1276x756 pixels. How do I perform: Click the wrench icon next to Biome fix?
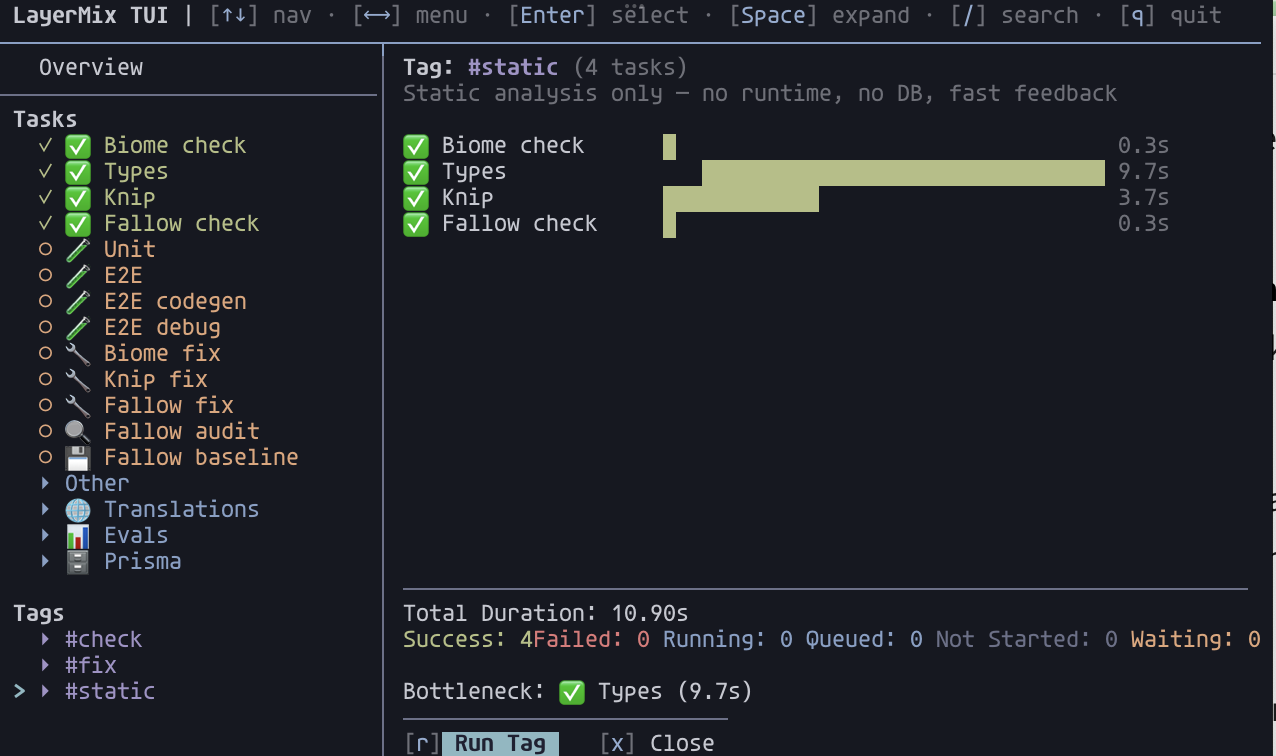(78, 354)
